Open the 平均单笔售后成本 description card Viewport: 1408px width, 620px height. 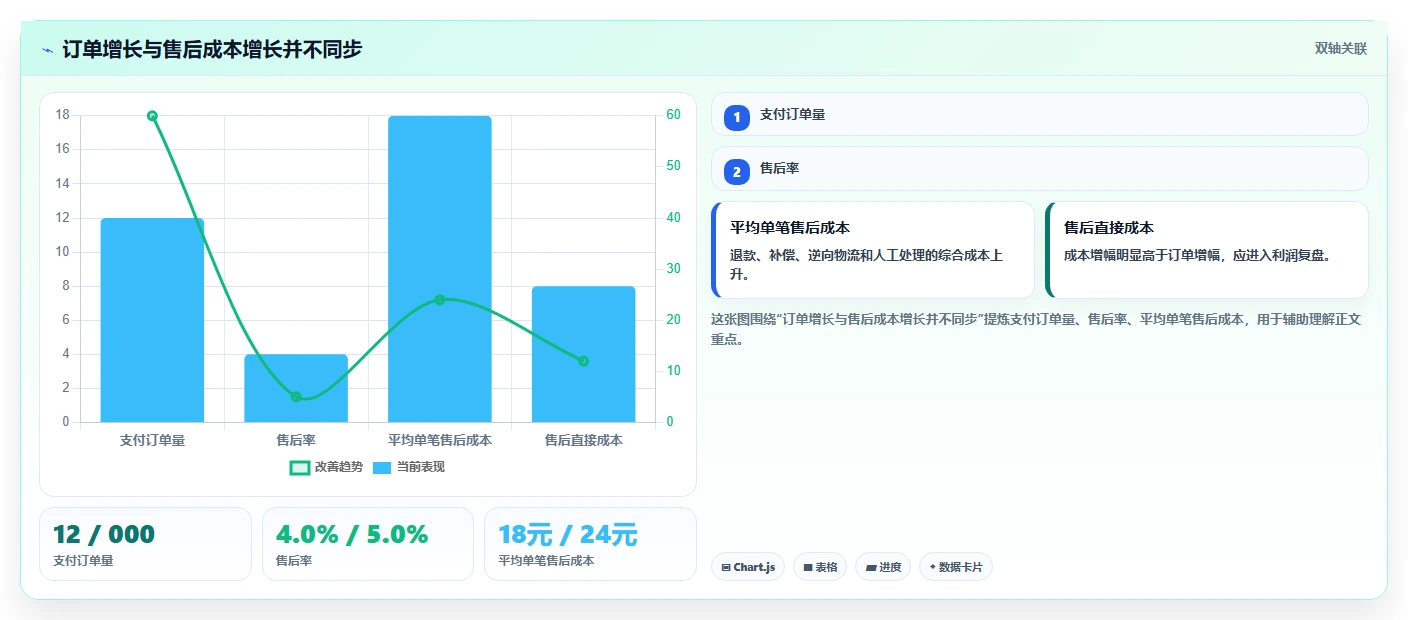click(x=873, y=250)
